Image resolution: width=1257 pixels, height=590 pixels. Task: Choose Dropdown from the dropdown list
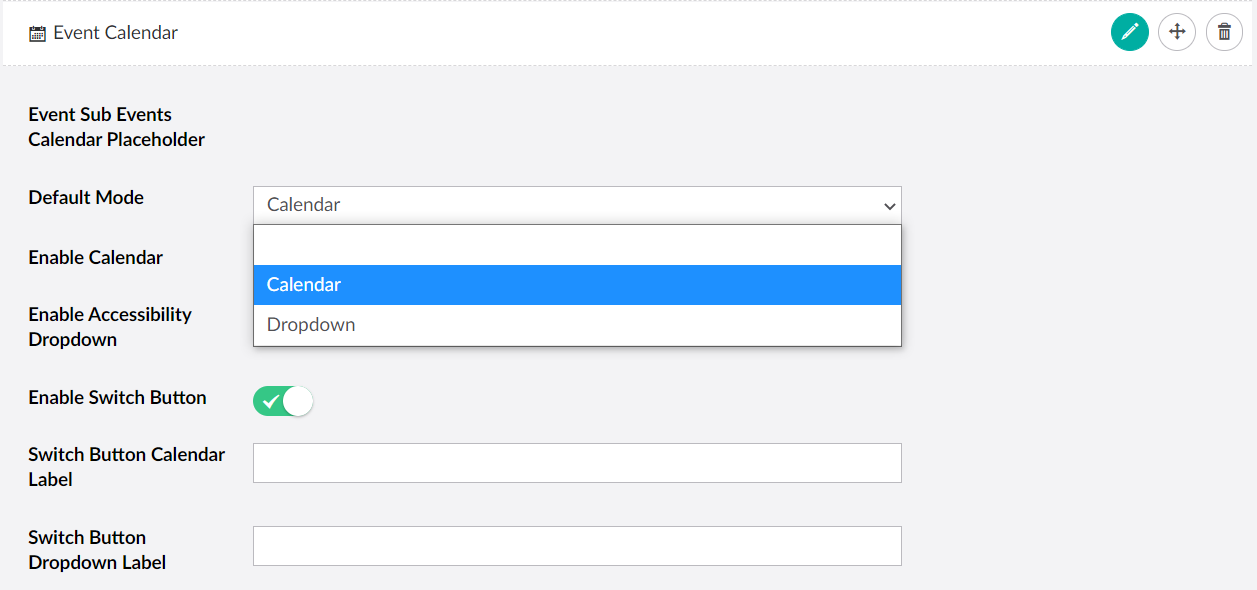pos(577,324)
